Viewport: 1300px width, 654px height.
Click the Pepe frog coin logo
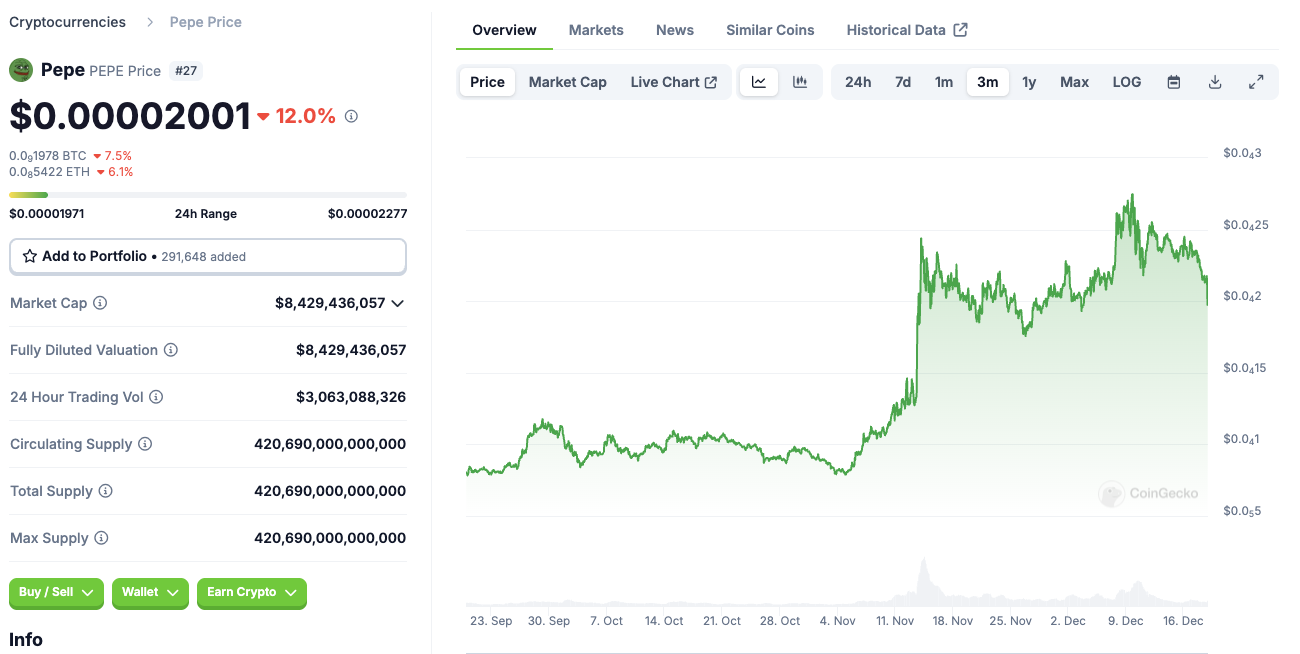(x=21, y=70)
